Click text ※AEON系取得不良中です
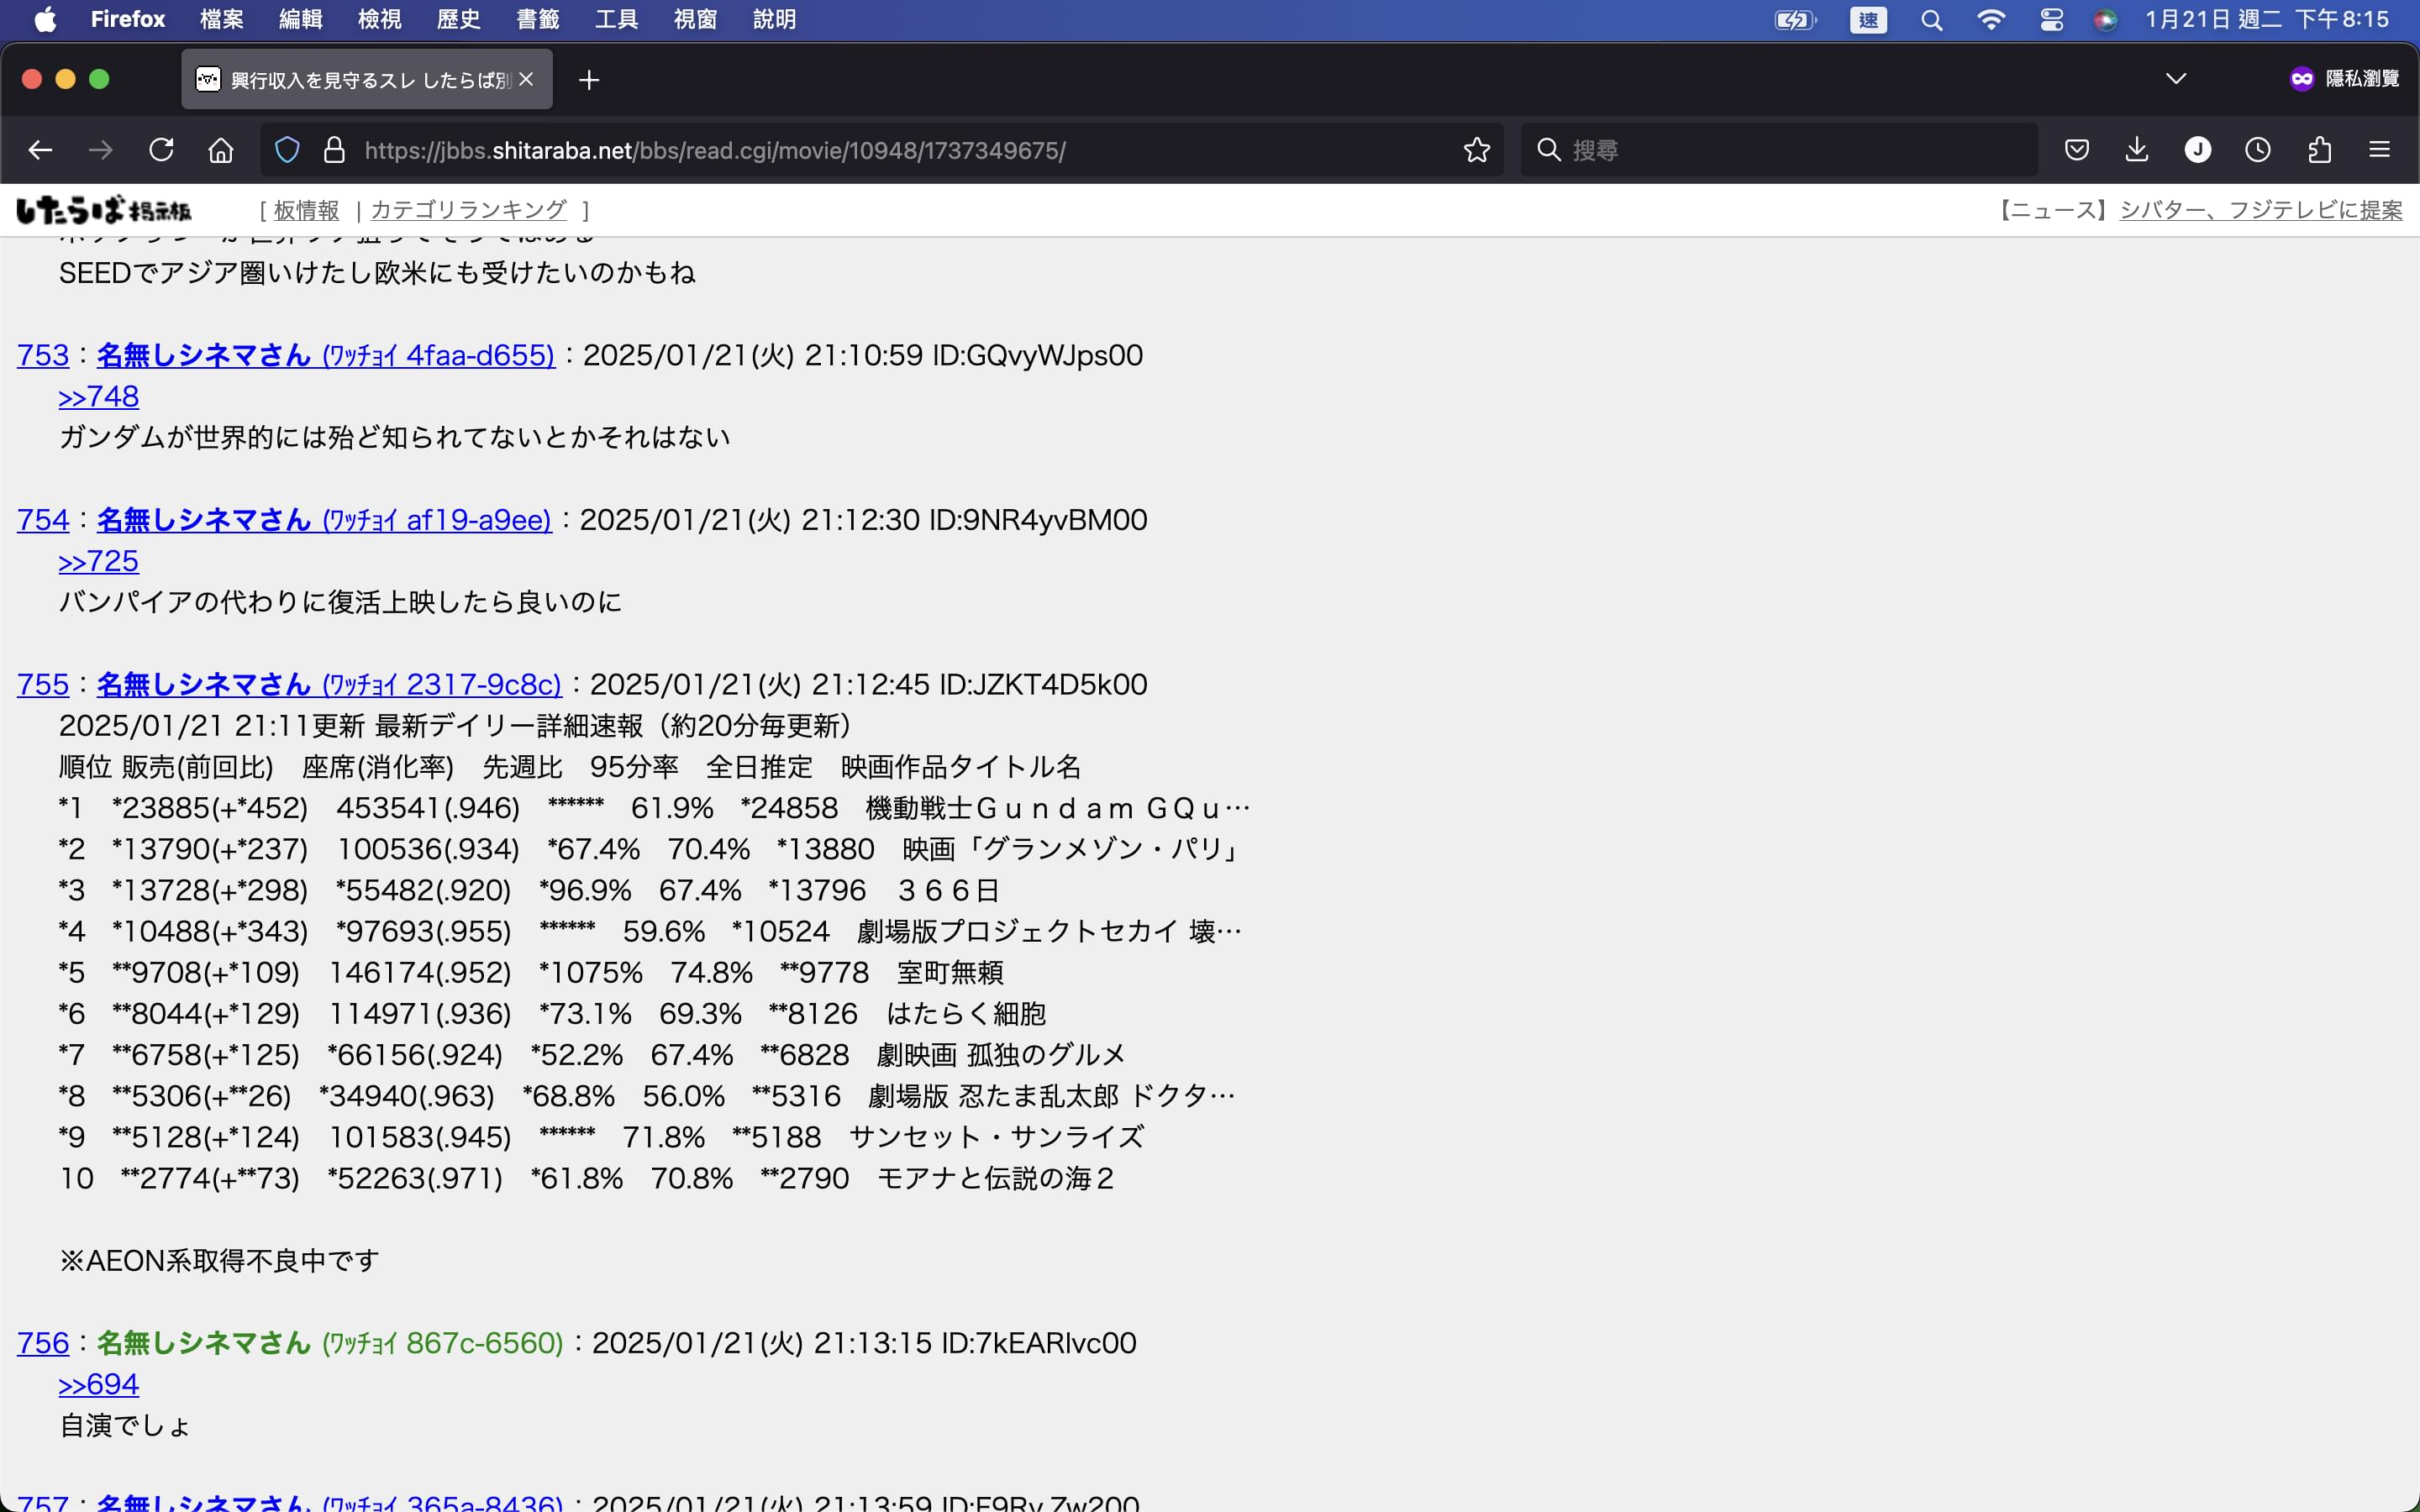 tap(219, 1260)
